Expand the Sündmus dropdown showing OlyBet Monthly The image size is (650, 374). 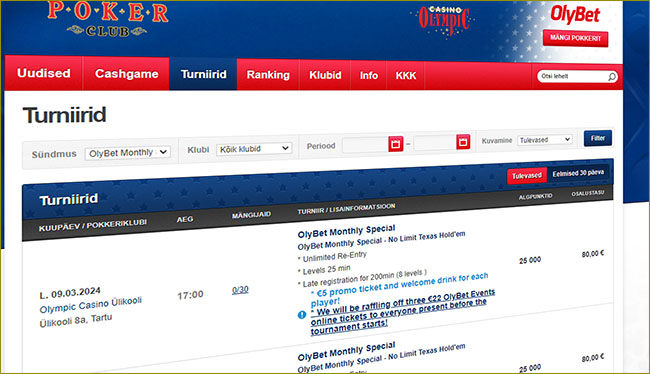point(128,153)
